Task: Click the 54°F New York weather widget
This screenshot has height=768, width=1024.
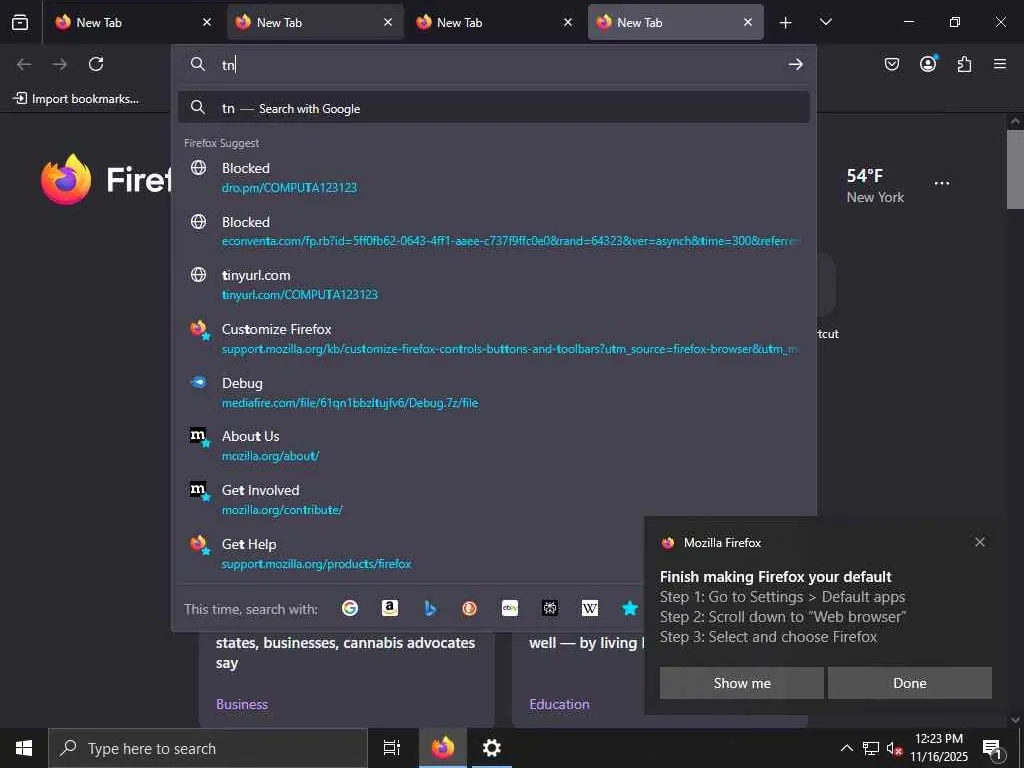Action: (875, 185)
